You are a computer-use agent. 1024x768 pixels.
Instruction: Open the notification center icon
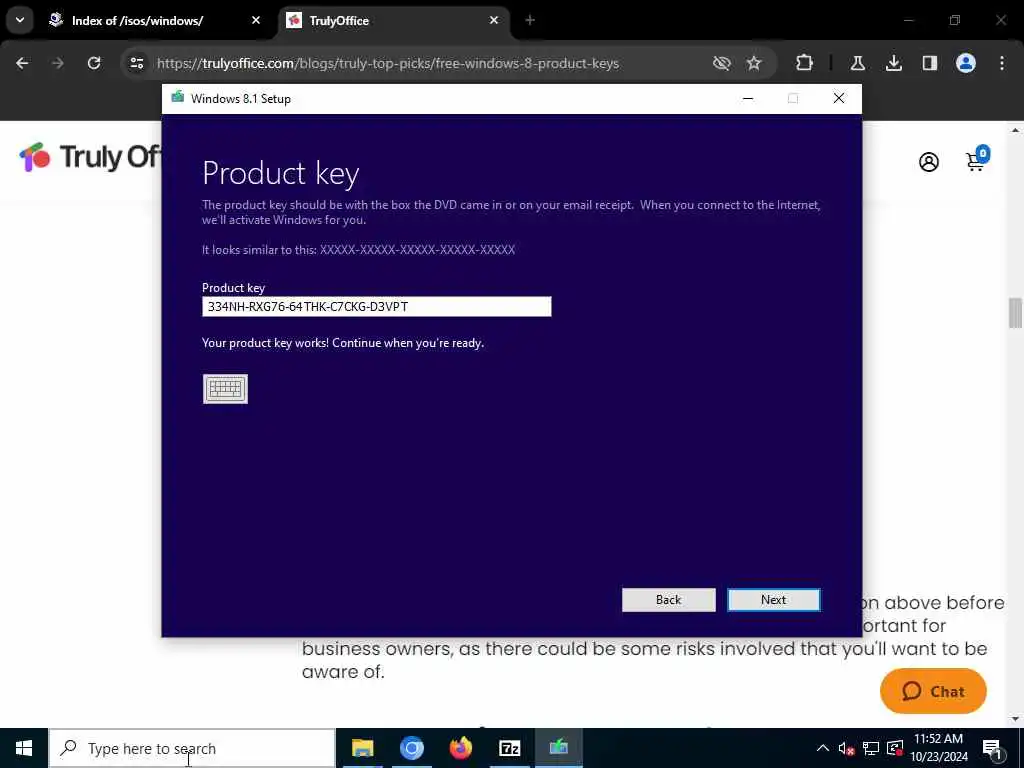point(993,749)
